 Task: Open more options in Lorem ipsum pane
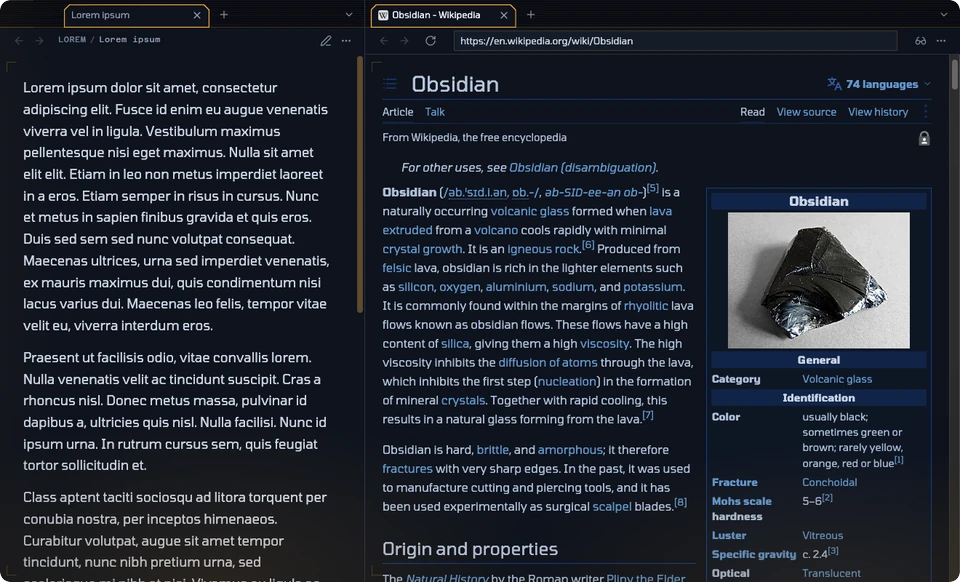[x=346, y=41]
